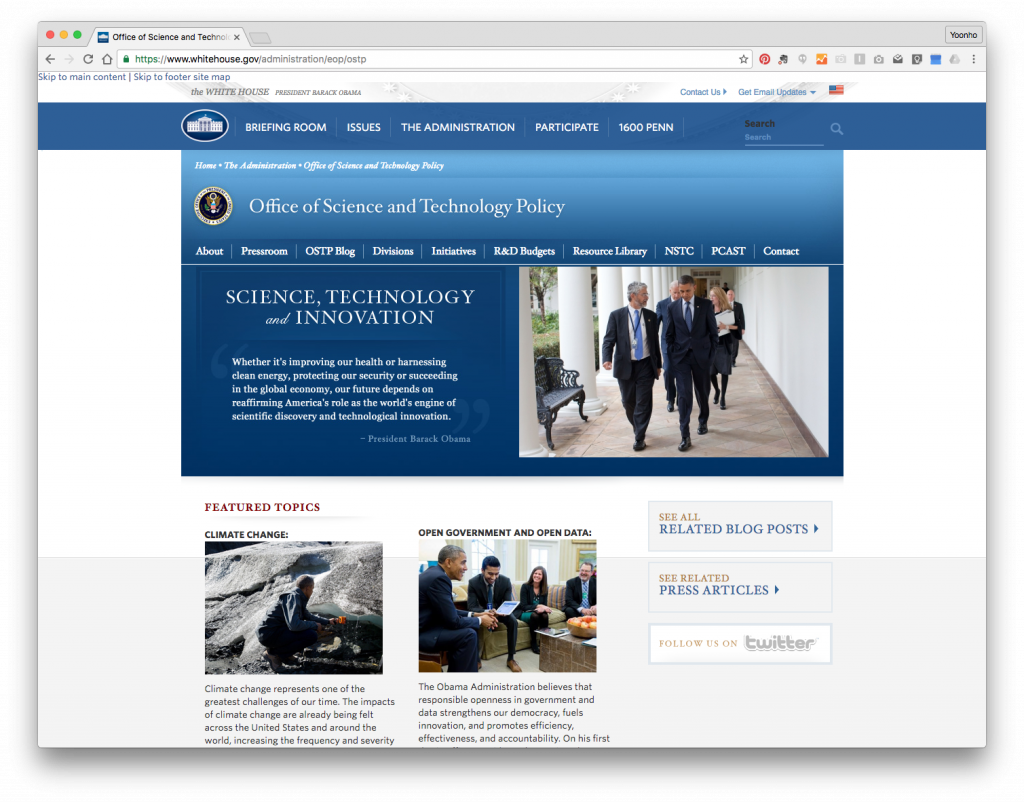Image resolution: width=1024 pixels, height=802 pixels.
Task: Open the blue rectangle extension icon
Action: coord(936,59)
